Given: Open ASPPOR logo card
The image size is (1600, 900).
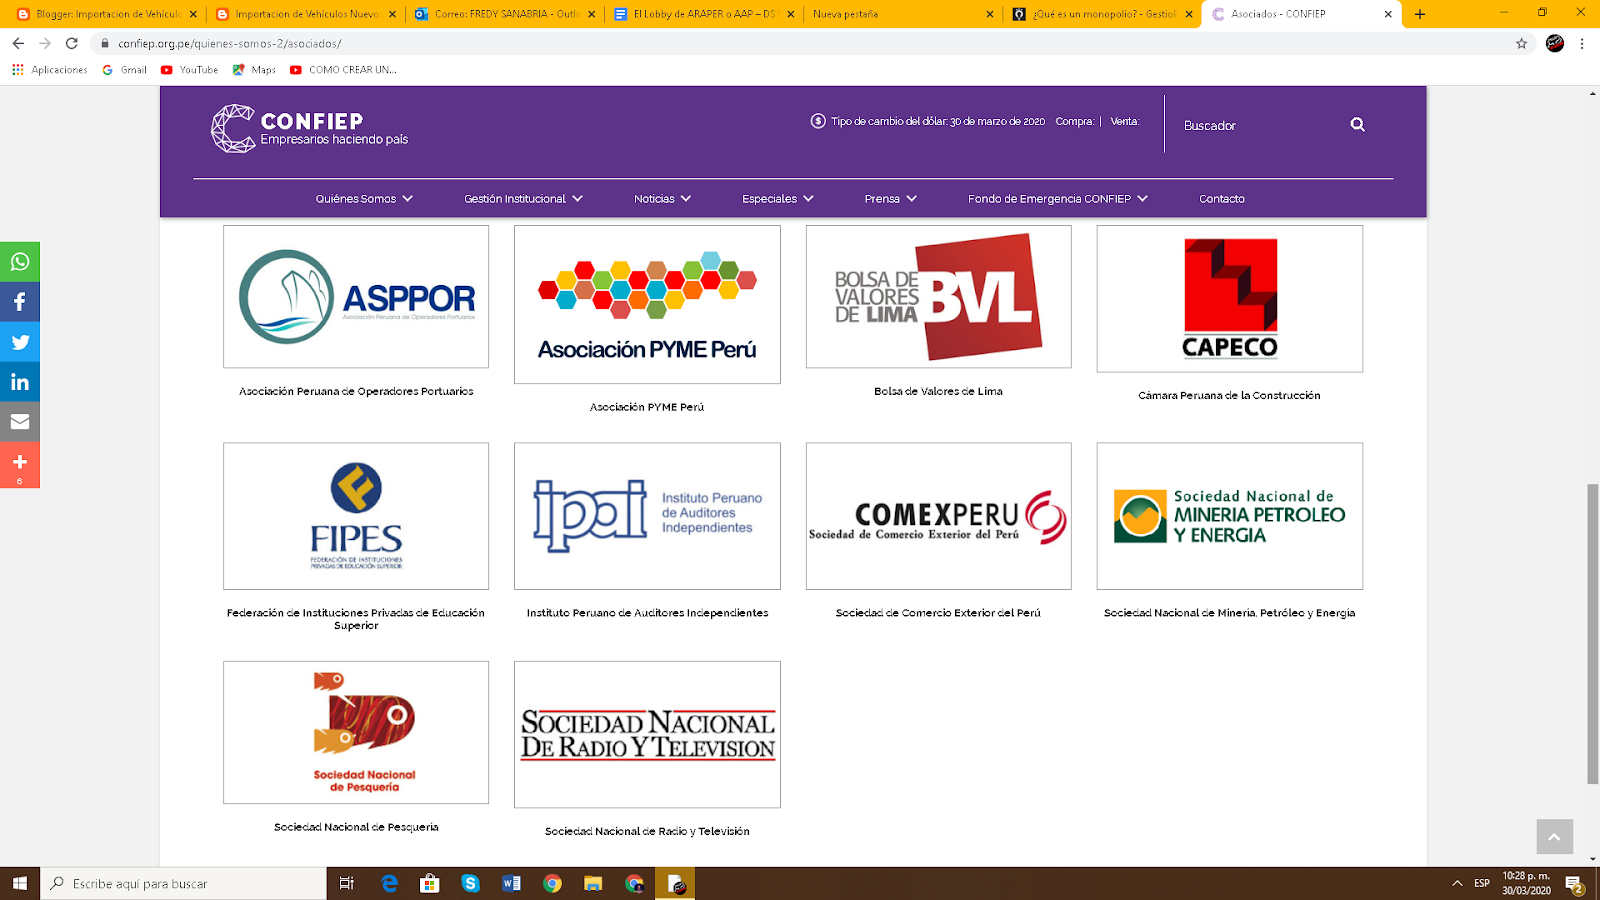Looking at the screenshot, I should [x=356, y=297].
